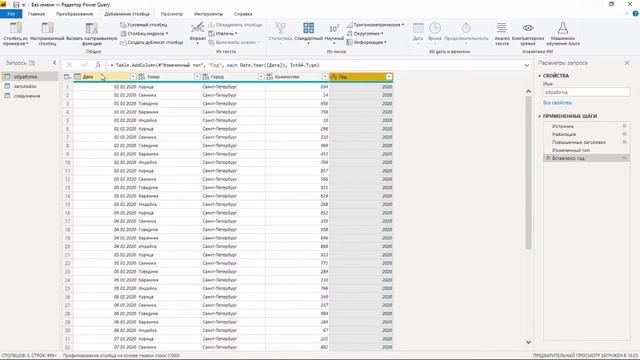Open the Standard (Стандартный) operations menu

click(309, 33)
